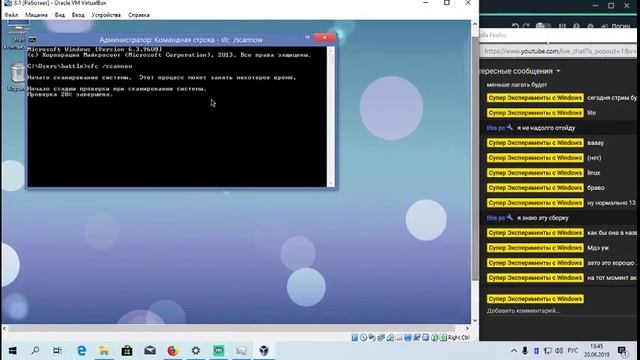Click the undo arrow in the right window toolbar
The height and width of the screenshot is (360, 640).
tap(515, 26)
